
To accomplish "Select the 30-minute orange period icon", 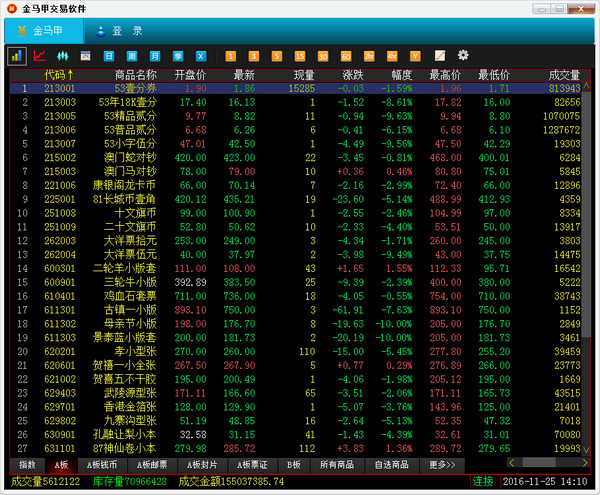I will click(x=323, y=57).
